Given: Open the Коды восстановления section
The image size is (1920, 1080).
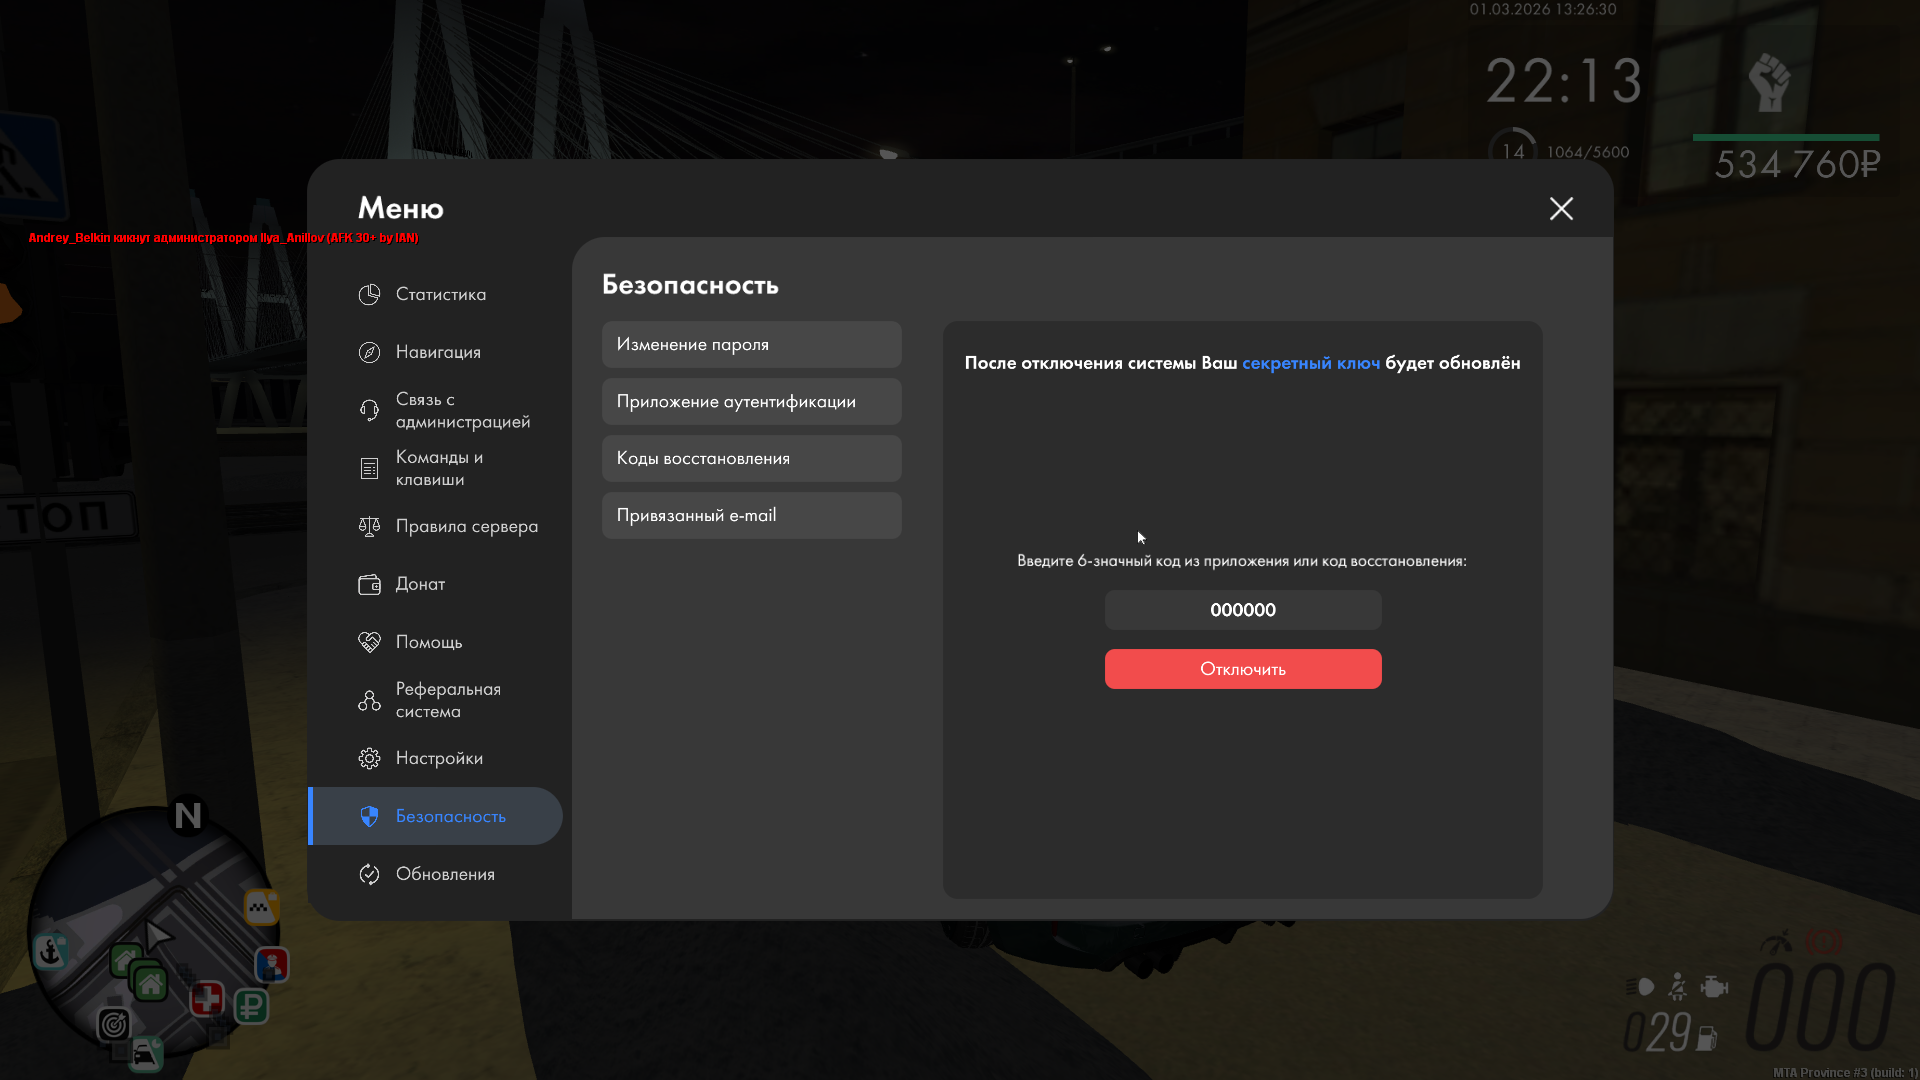Looking at the screenshot, I should click(751, 458).
